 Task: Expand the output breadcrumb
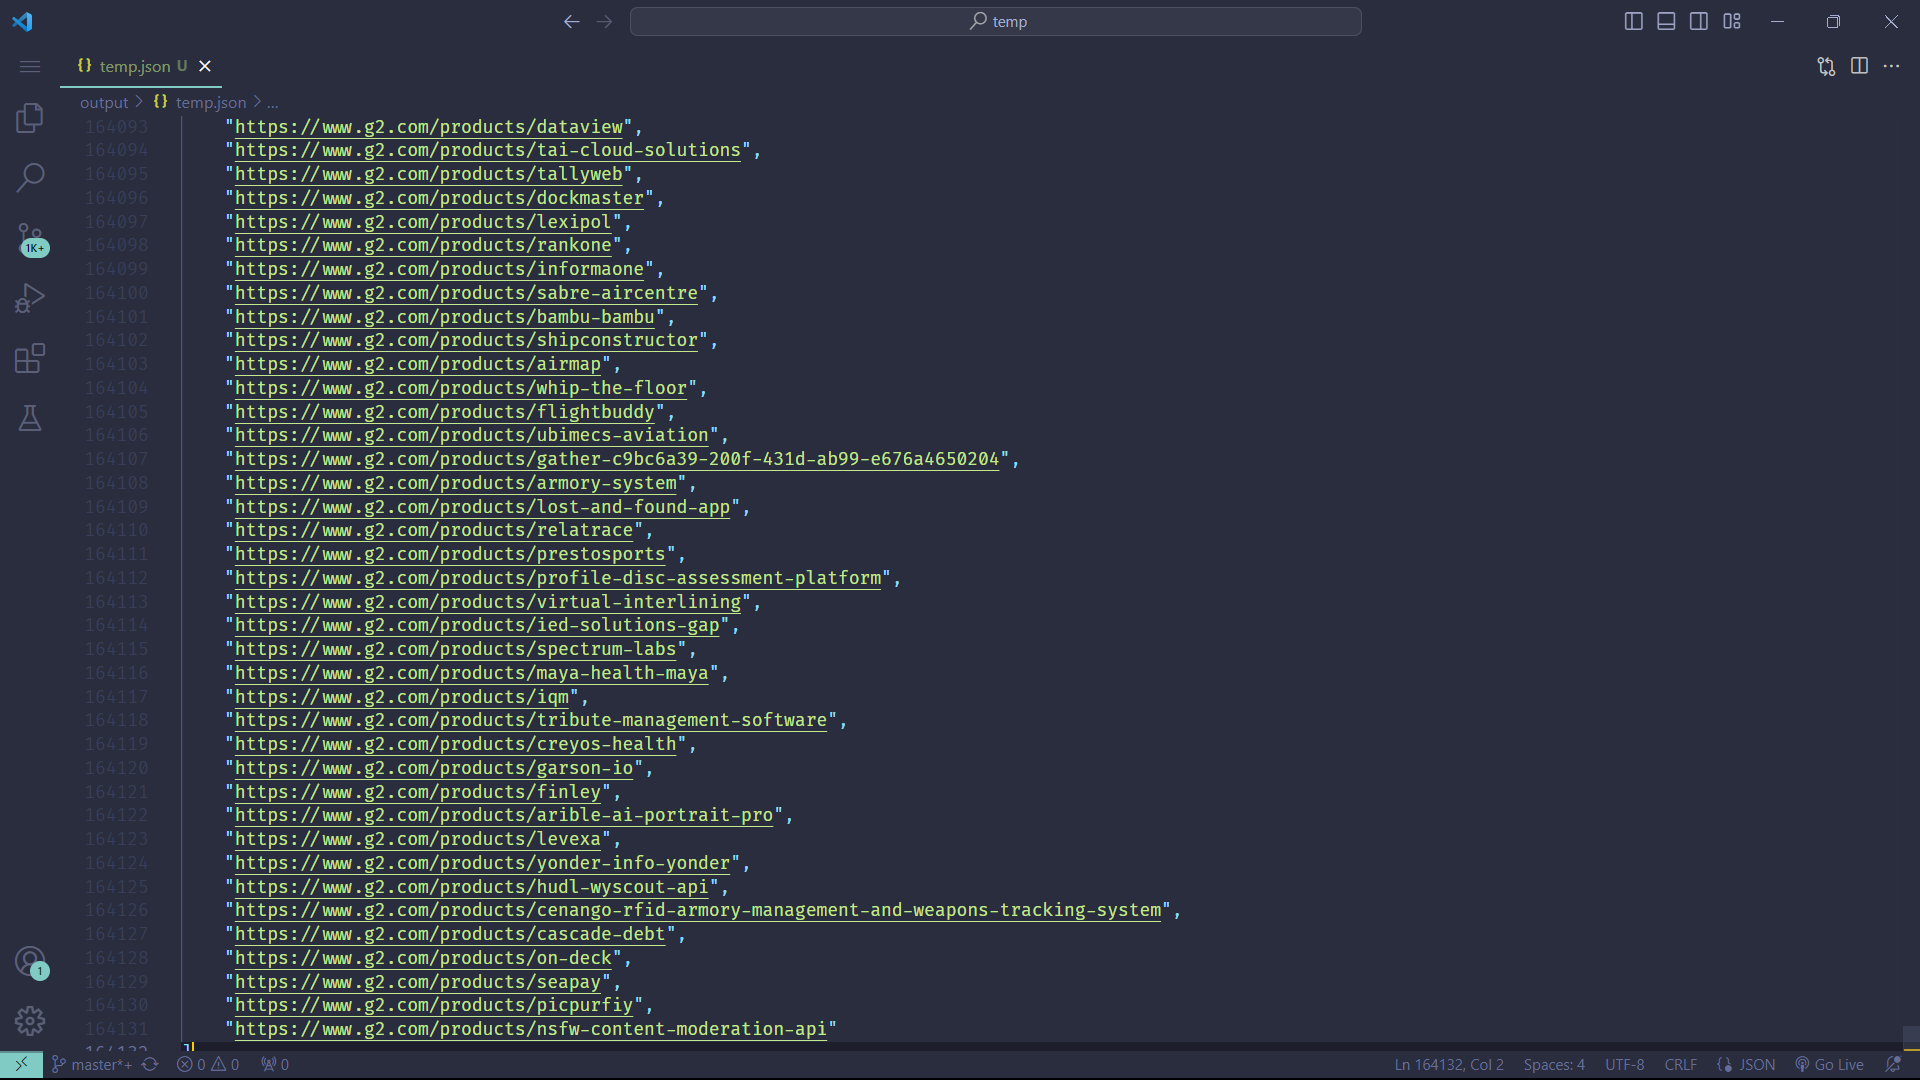tap(102, 102)
